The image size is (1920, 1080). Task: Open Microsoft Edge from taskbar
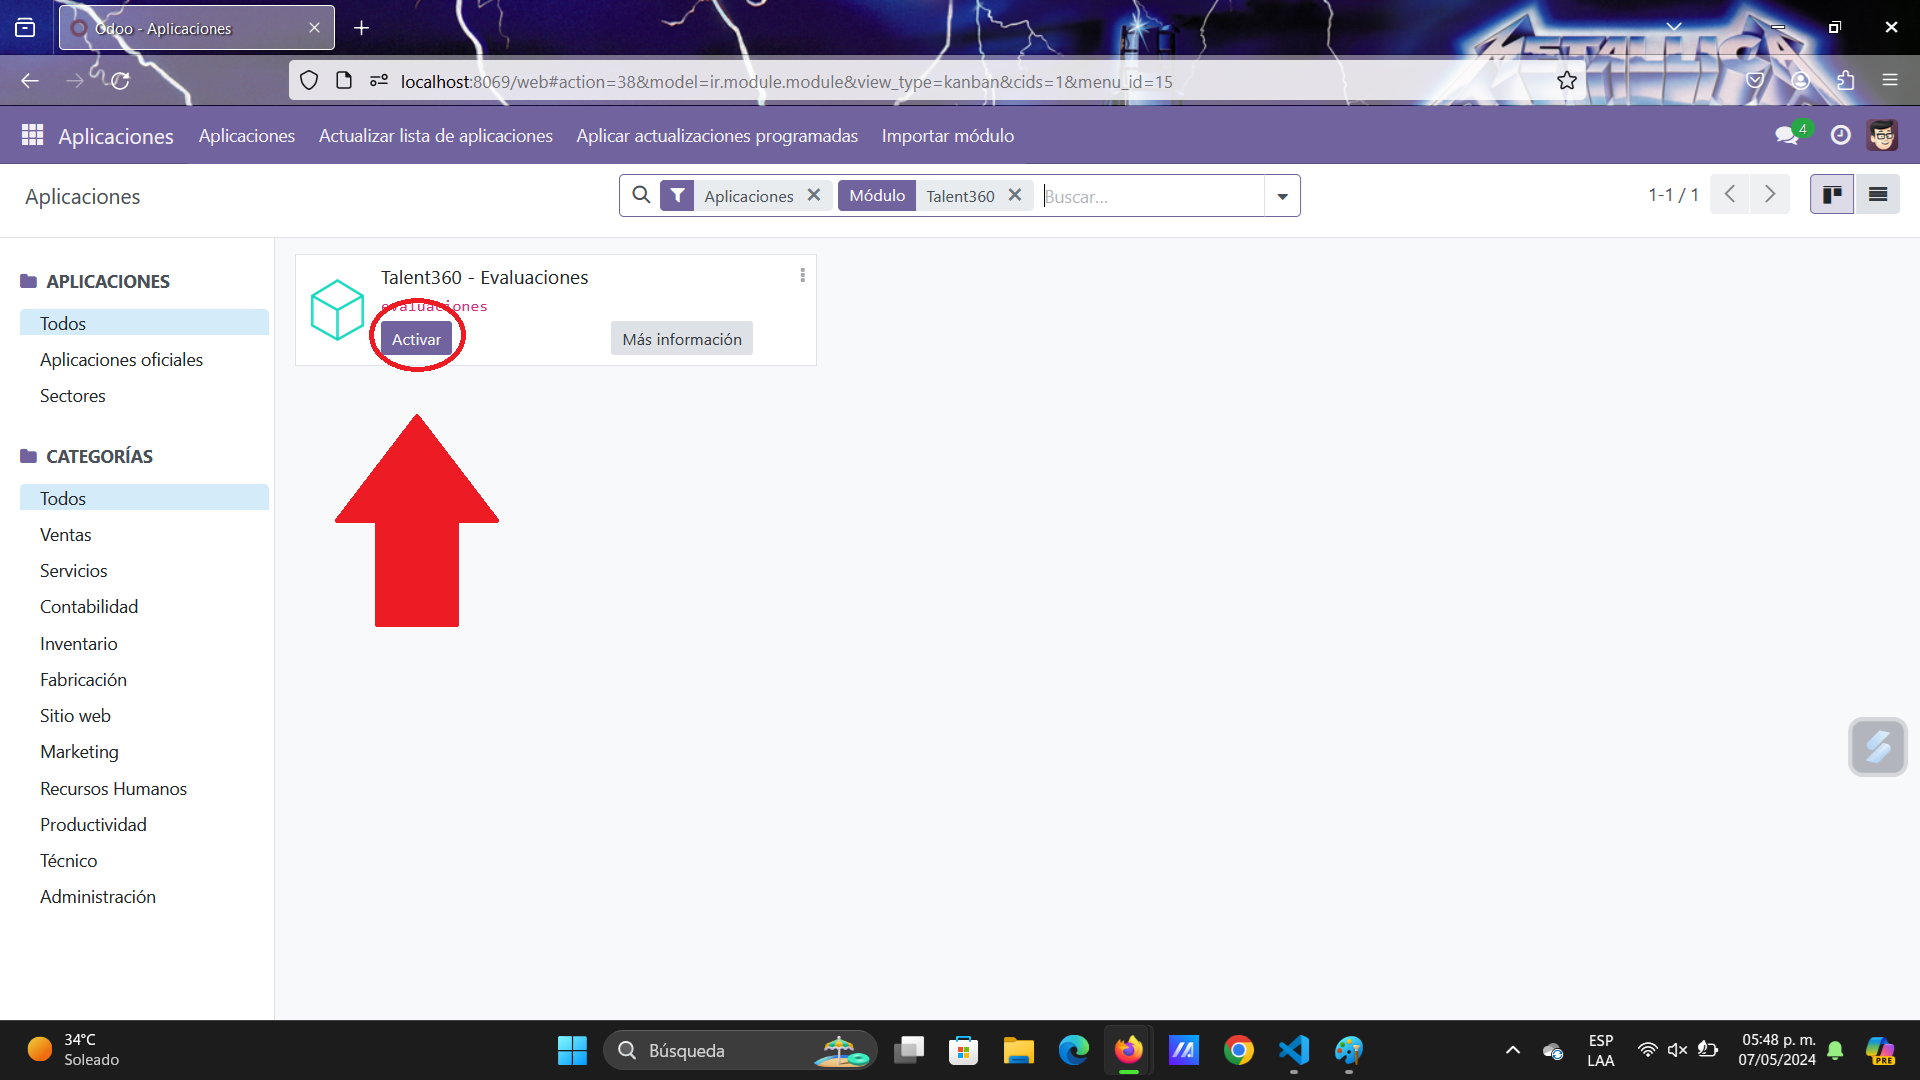point(1073,1050)
